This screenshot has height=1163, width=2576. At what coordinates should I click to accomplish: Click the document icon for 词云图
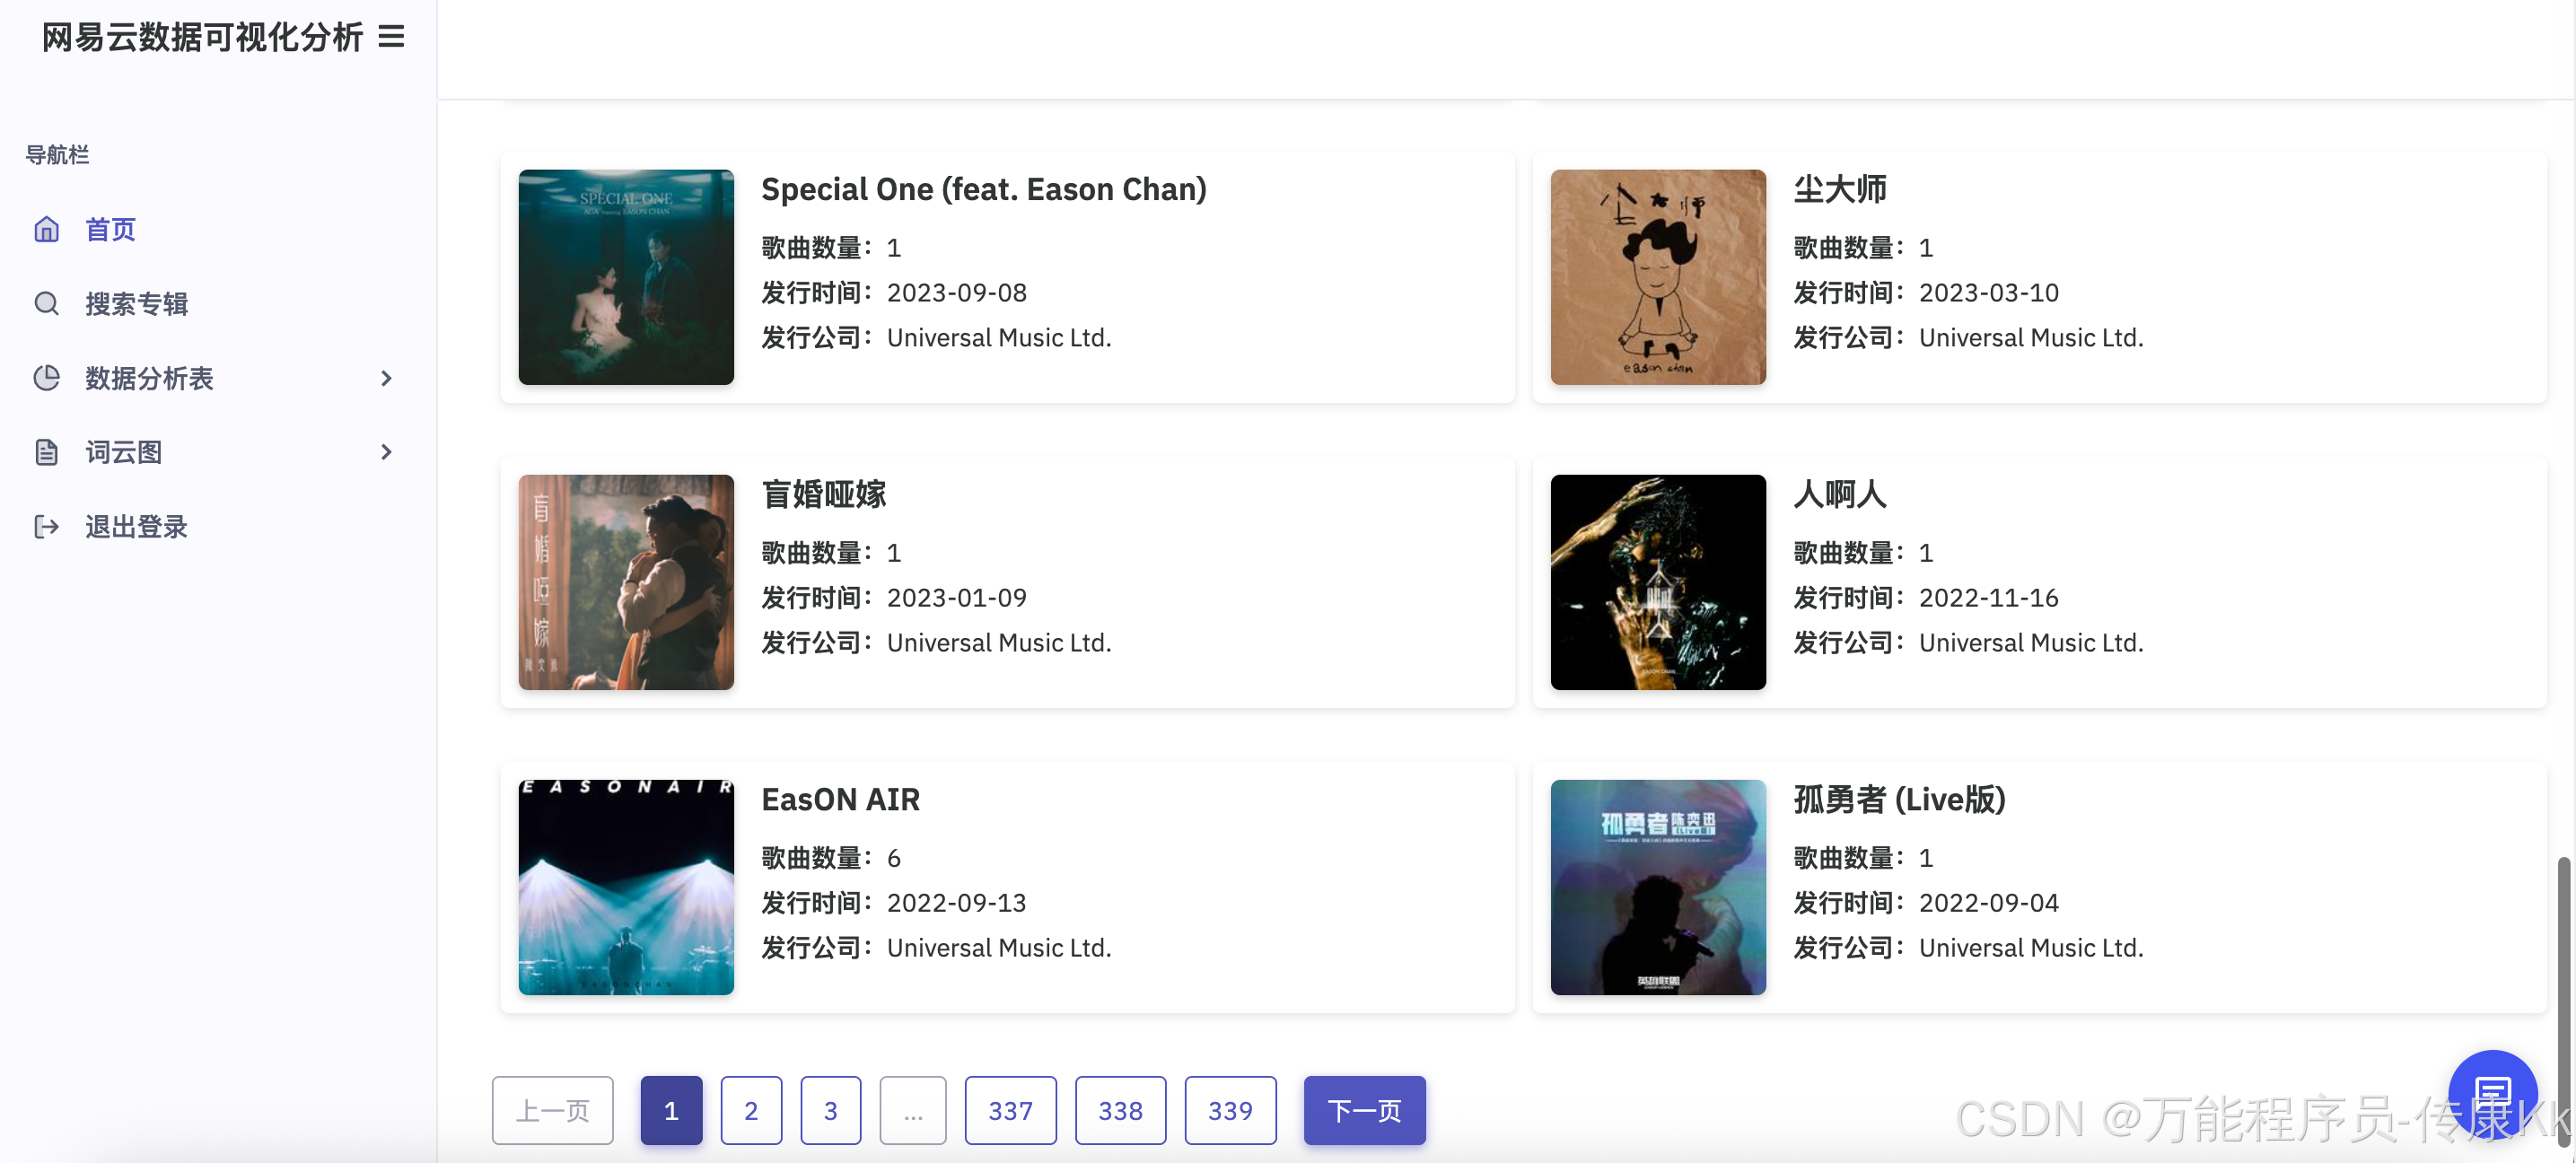tap(46, 452)
